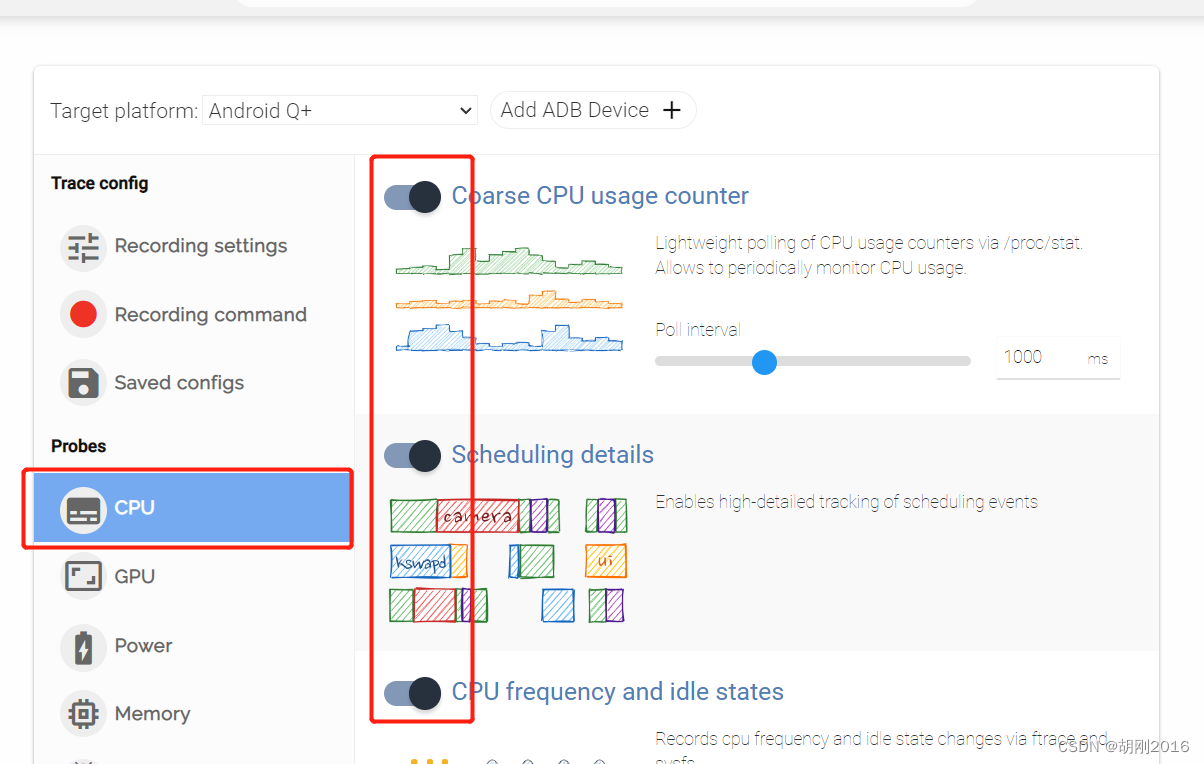Click the Poll interval slider handle

[x=764, y=362]
